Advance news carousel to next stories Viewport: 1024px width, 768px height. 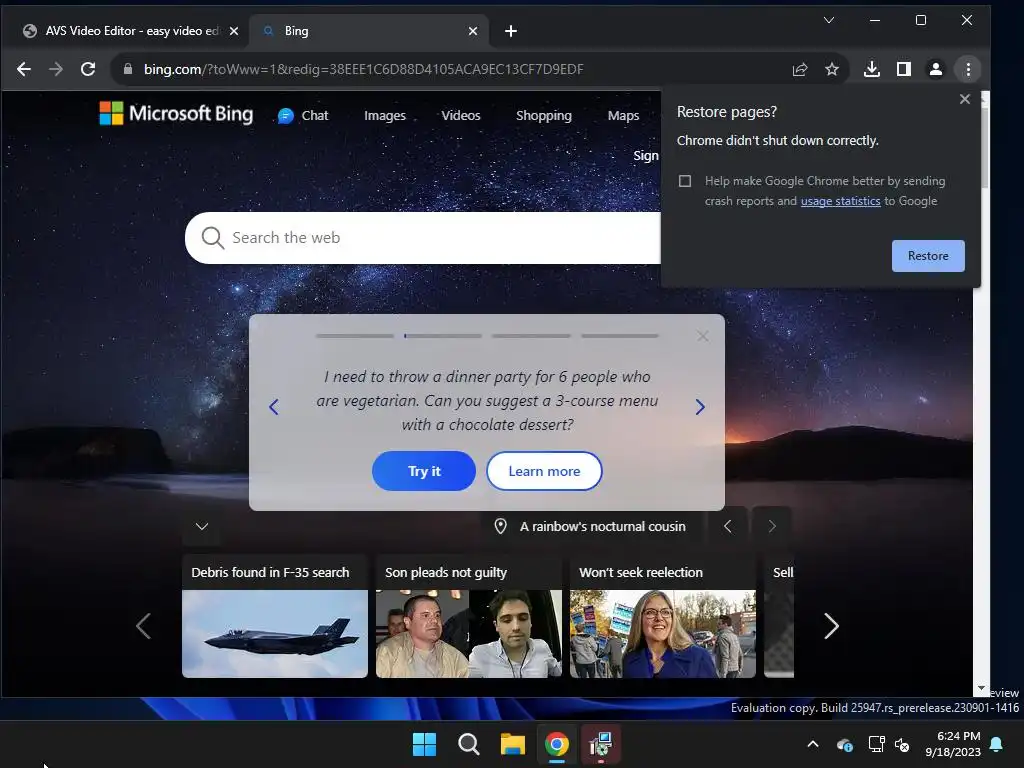831,626
